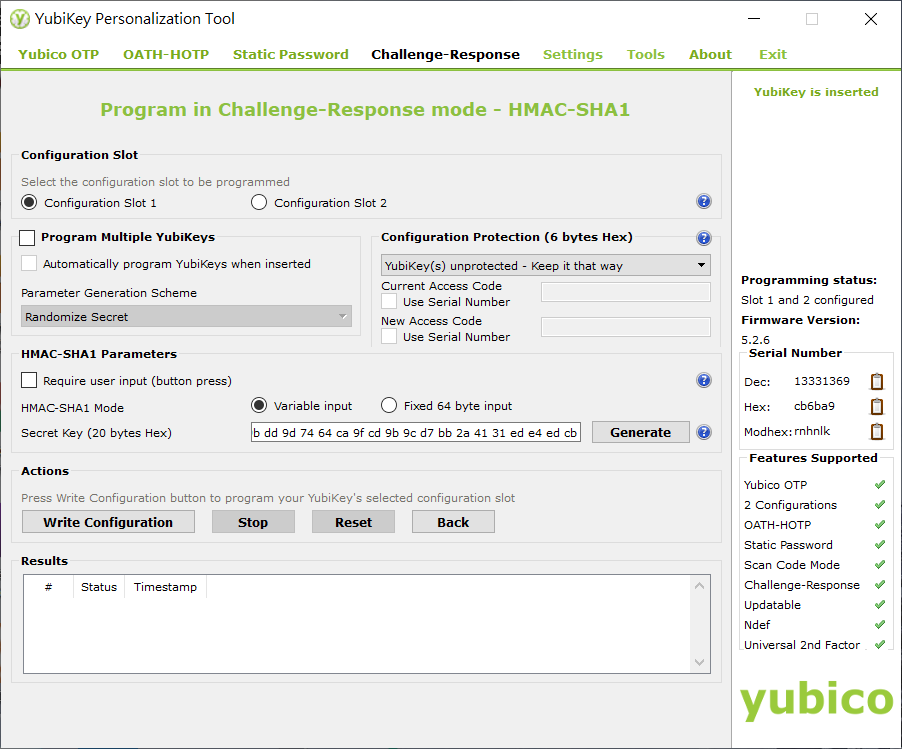
Task: Click the Current Access Code field
Action: (626, 292)
